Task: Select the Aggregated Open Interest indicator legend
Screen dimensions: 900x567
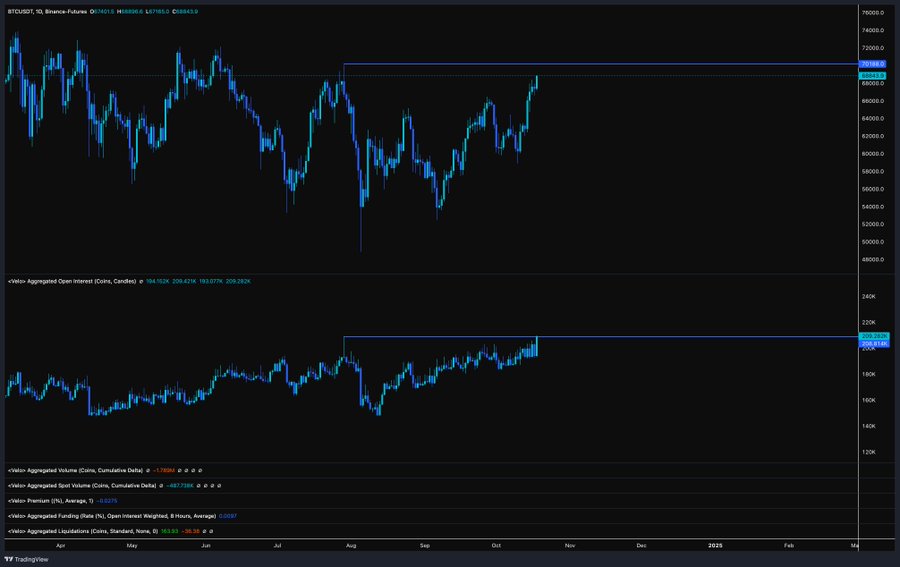Action: (72, 281)
